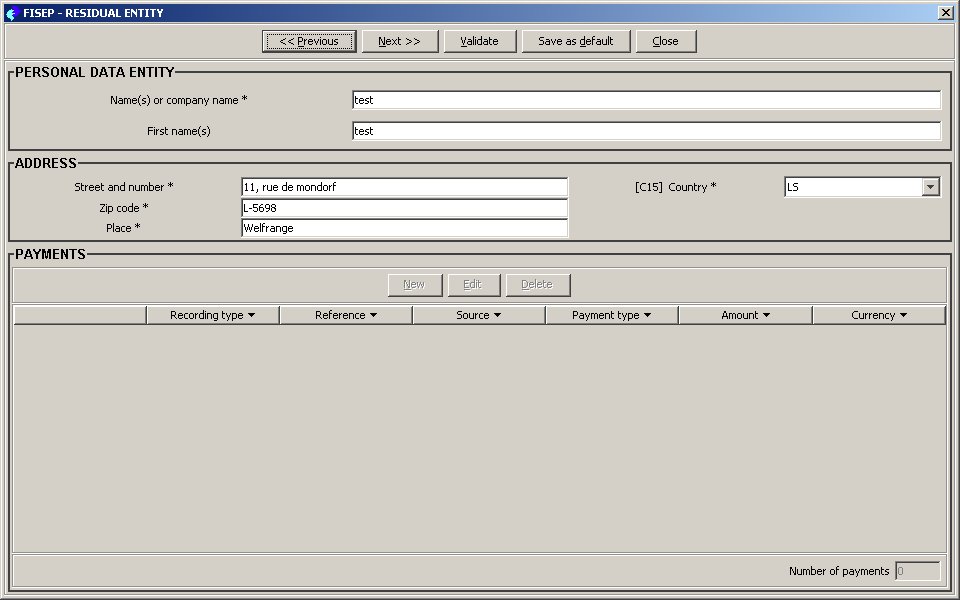Click Save as default button
Viewport: 960px width, 600px height.
click(x=575, y=41)
